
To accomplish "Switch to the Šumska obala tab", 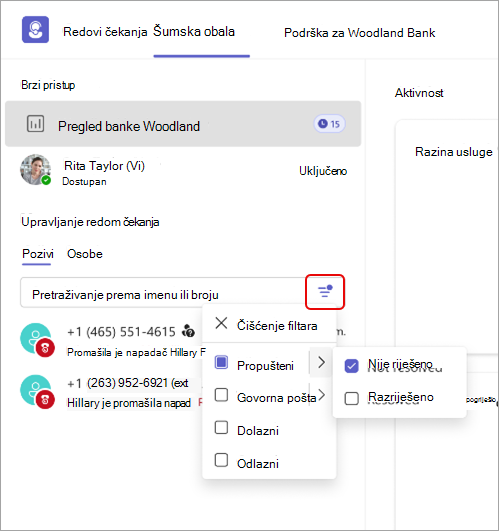I will click(x=194, y=31).
